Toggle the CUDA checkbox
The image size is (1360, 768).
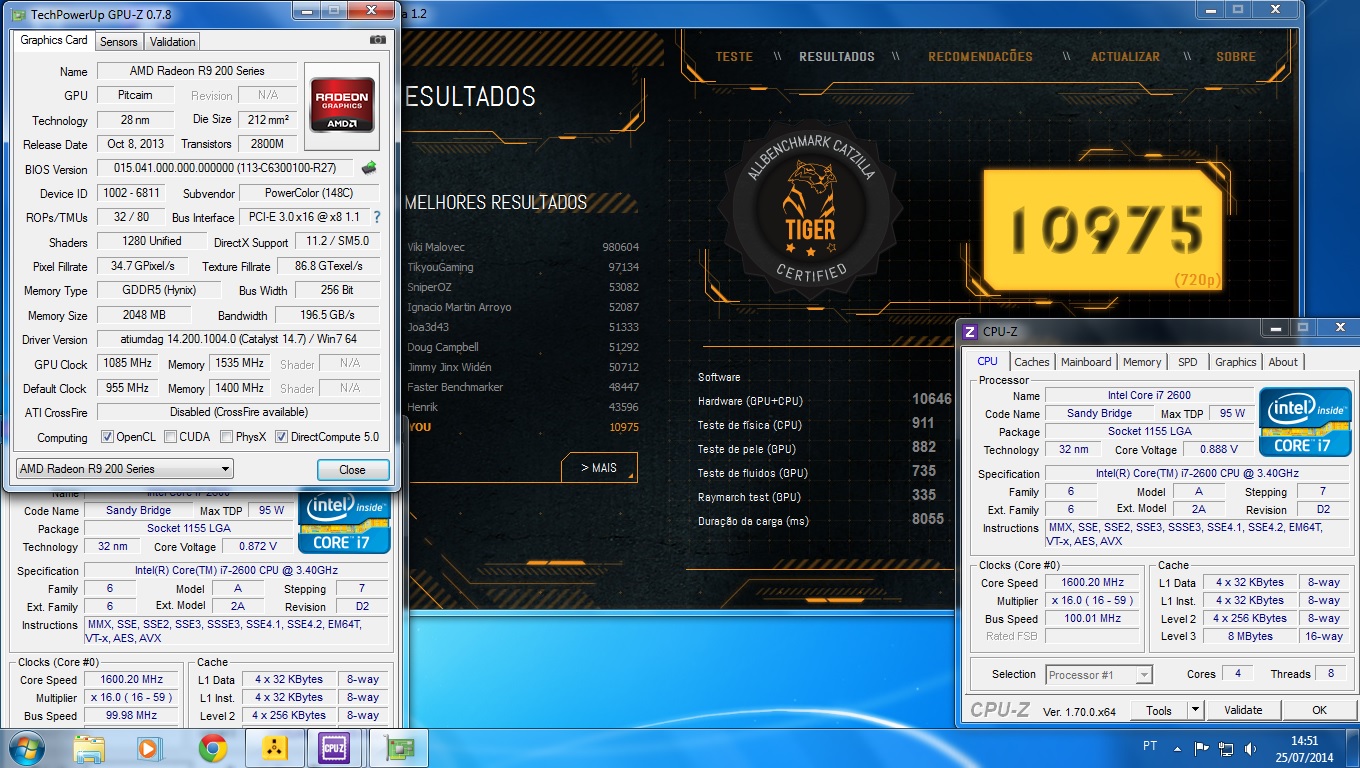tap(171, 437)
